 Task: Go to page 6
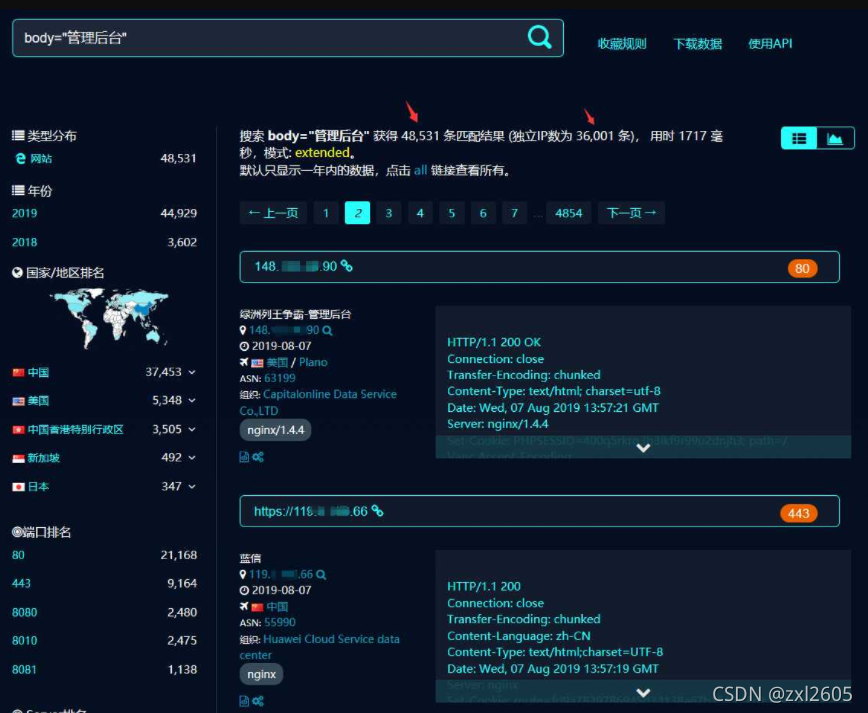483,213
